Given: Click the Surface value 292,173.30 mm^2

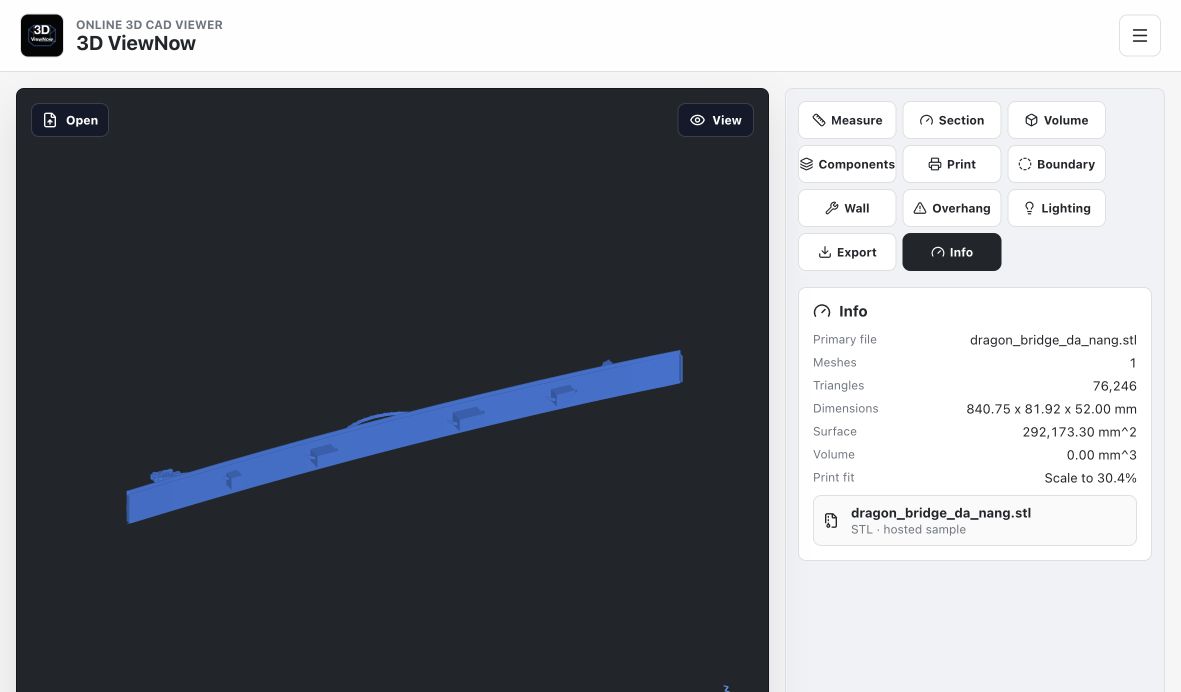Looking at the screenshot, I should [1079, 431].
